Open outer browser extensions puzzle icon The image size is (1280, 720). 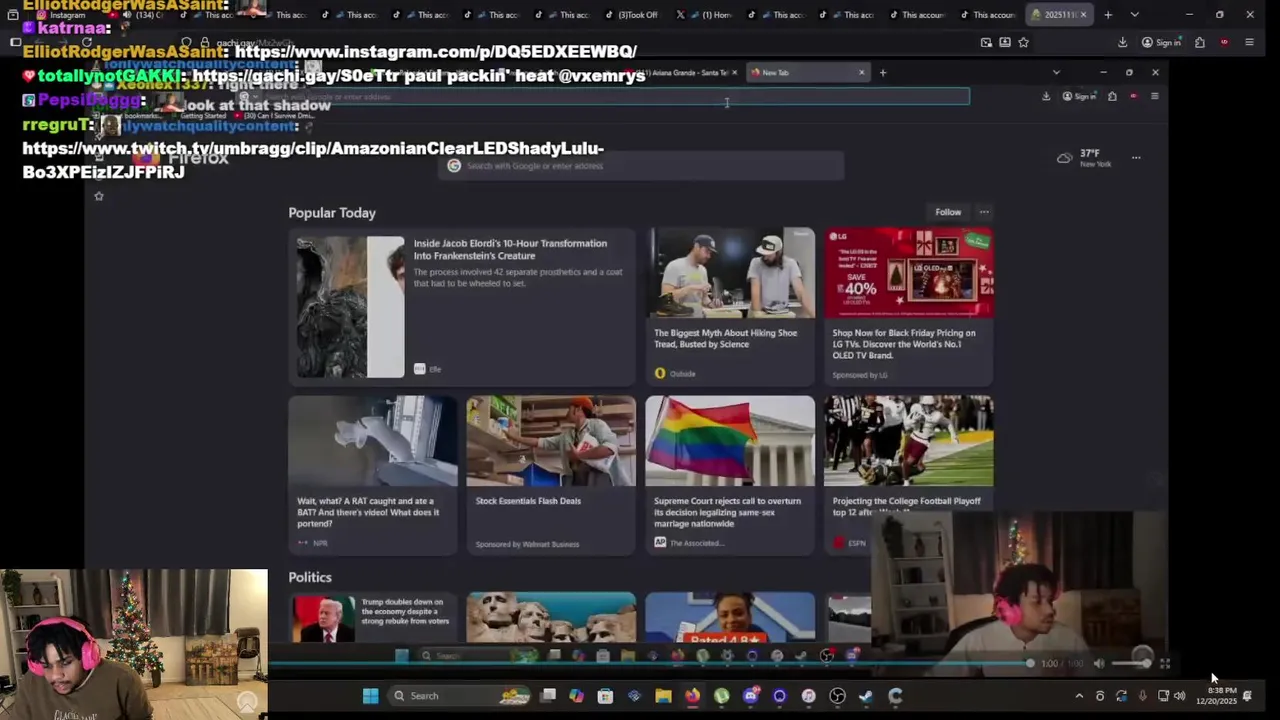click(1200, 42)
